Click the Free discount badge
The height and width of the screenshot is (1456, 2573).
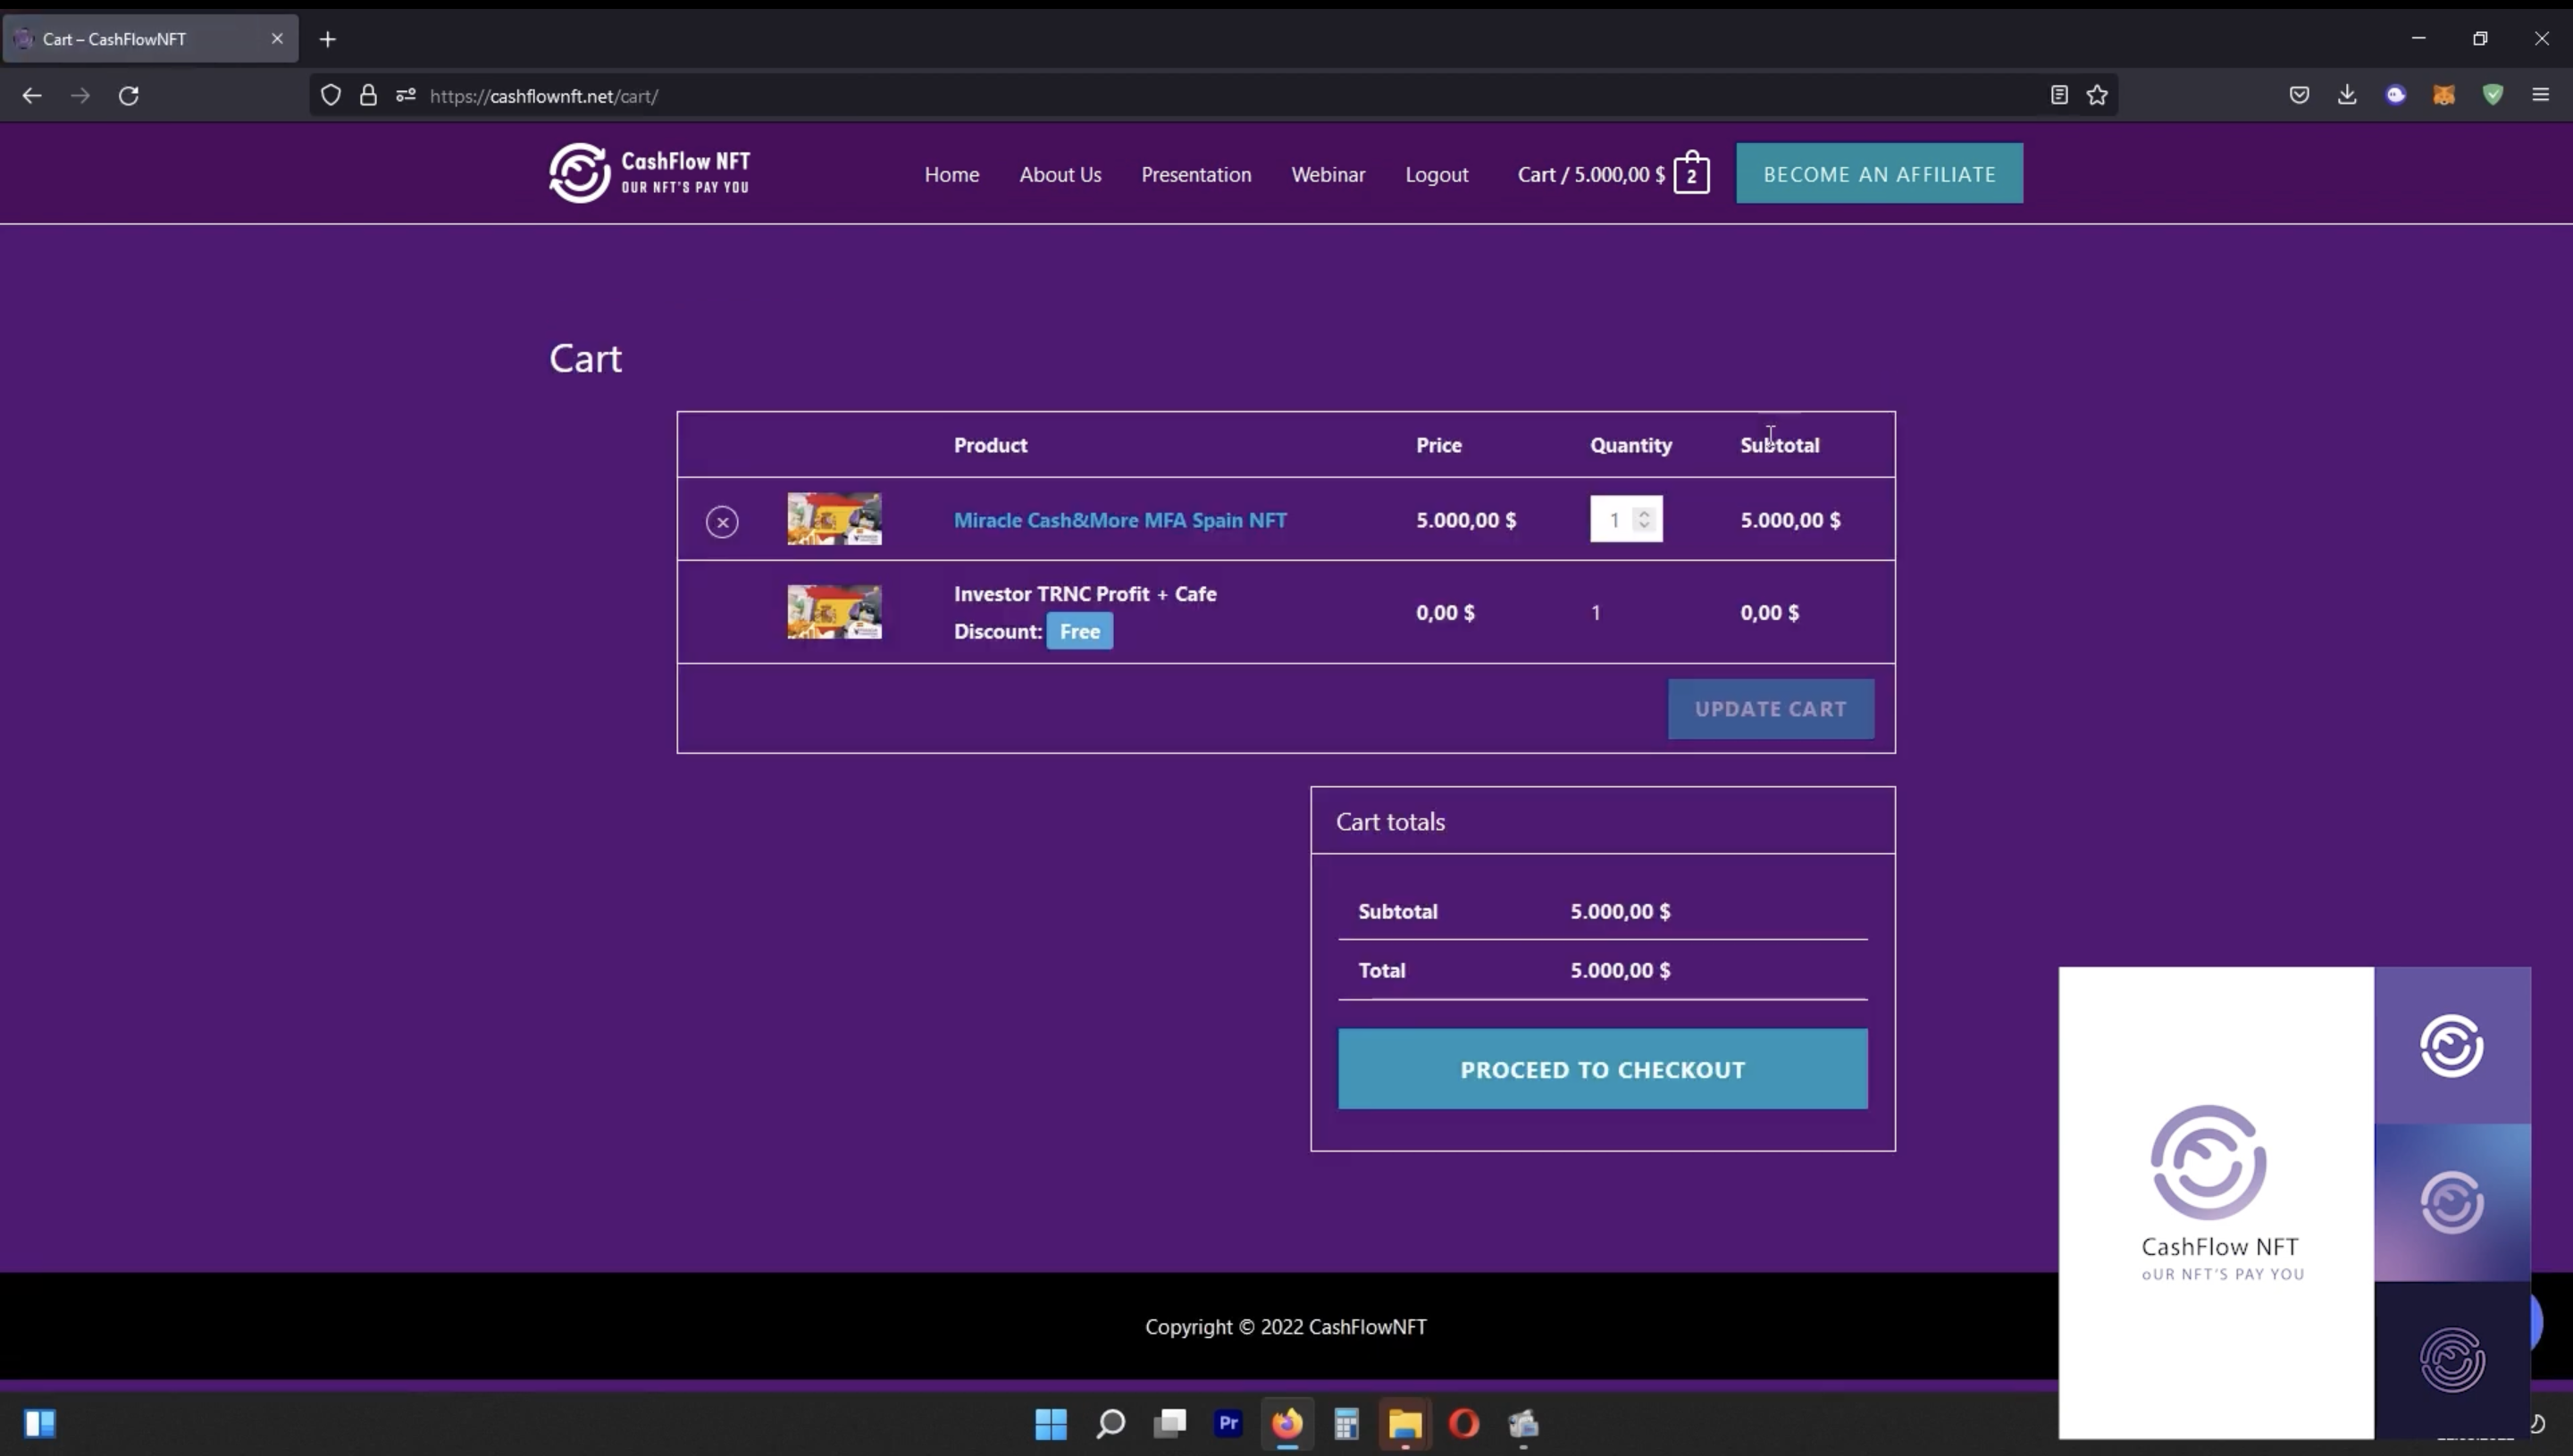point(1079,631)
